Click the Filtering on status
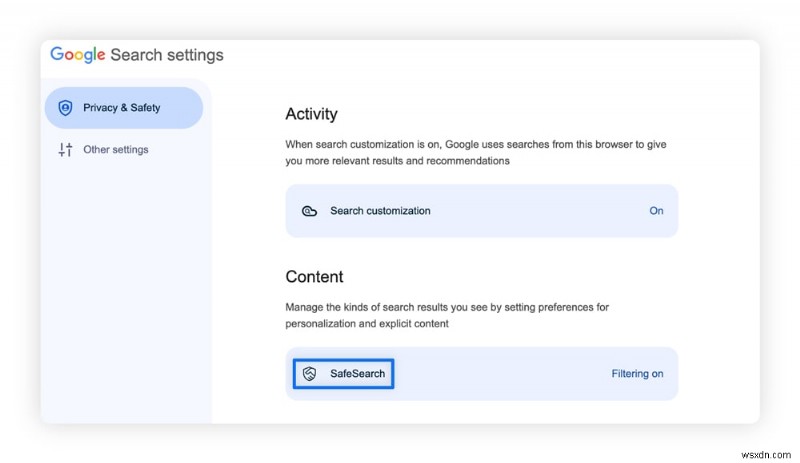 (637, 374)
